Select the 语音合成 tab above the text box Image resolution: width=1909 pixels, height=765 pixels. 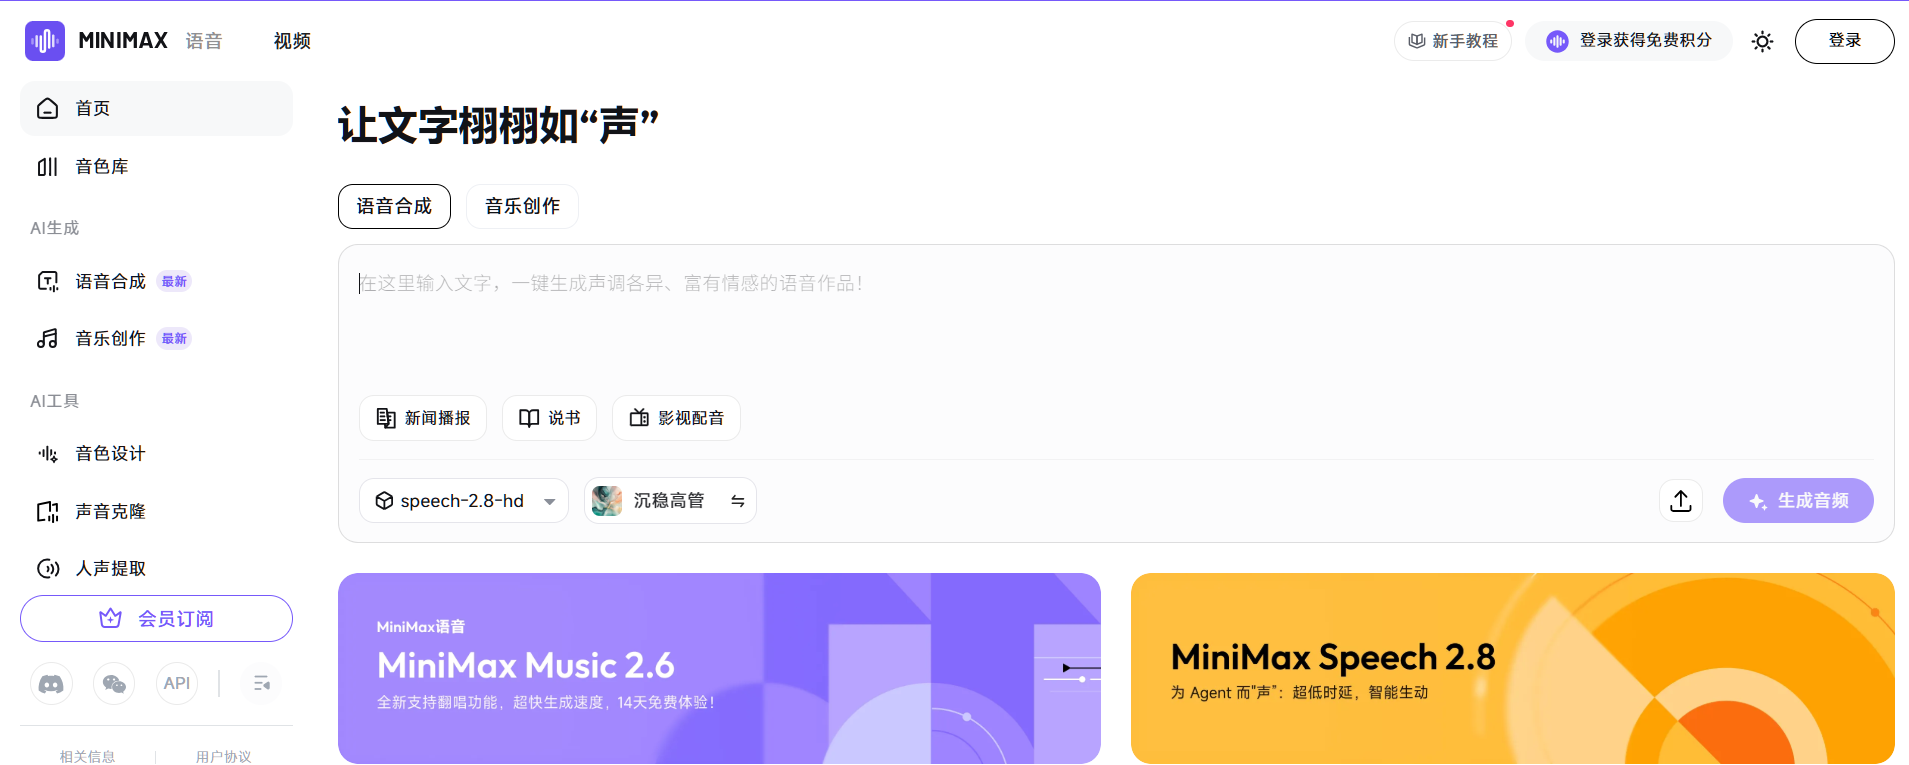click(394, 206)
